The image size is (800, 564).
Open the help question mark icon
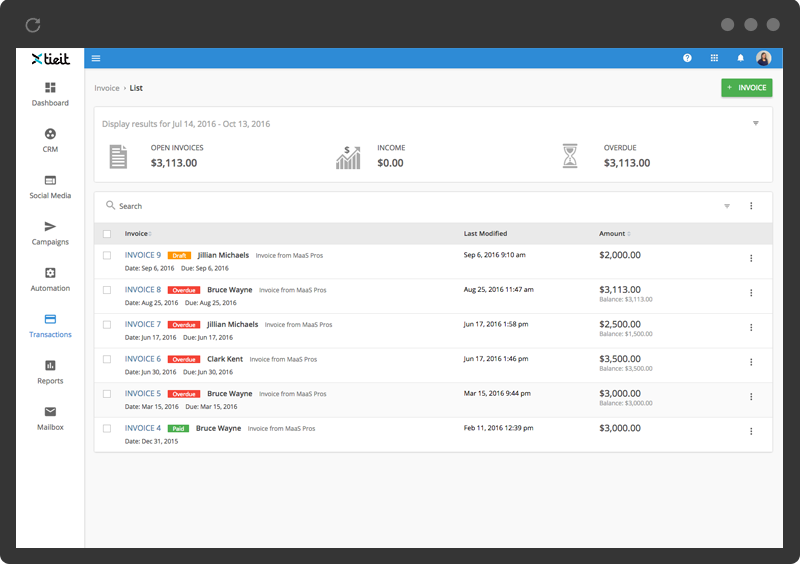687,58
